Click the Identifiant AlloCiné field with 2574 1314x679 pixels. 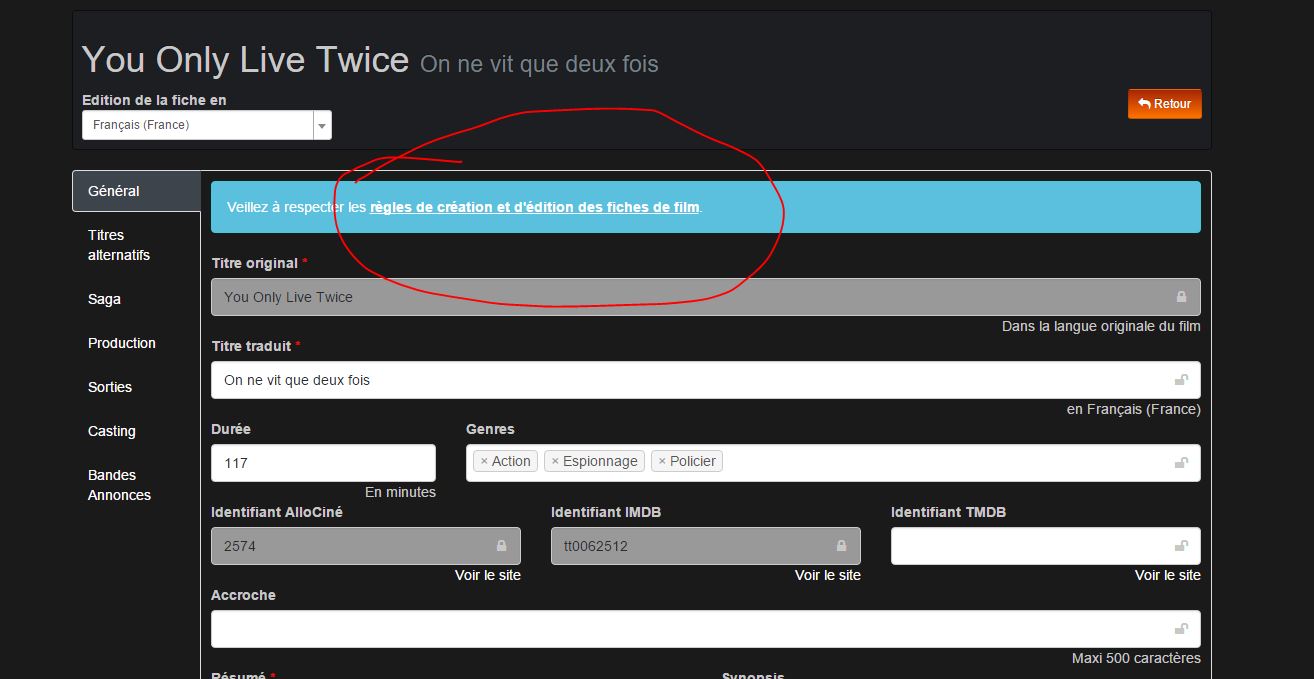[x=366, y=546]
